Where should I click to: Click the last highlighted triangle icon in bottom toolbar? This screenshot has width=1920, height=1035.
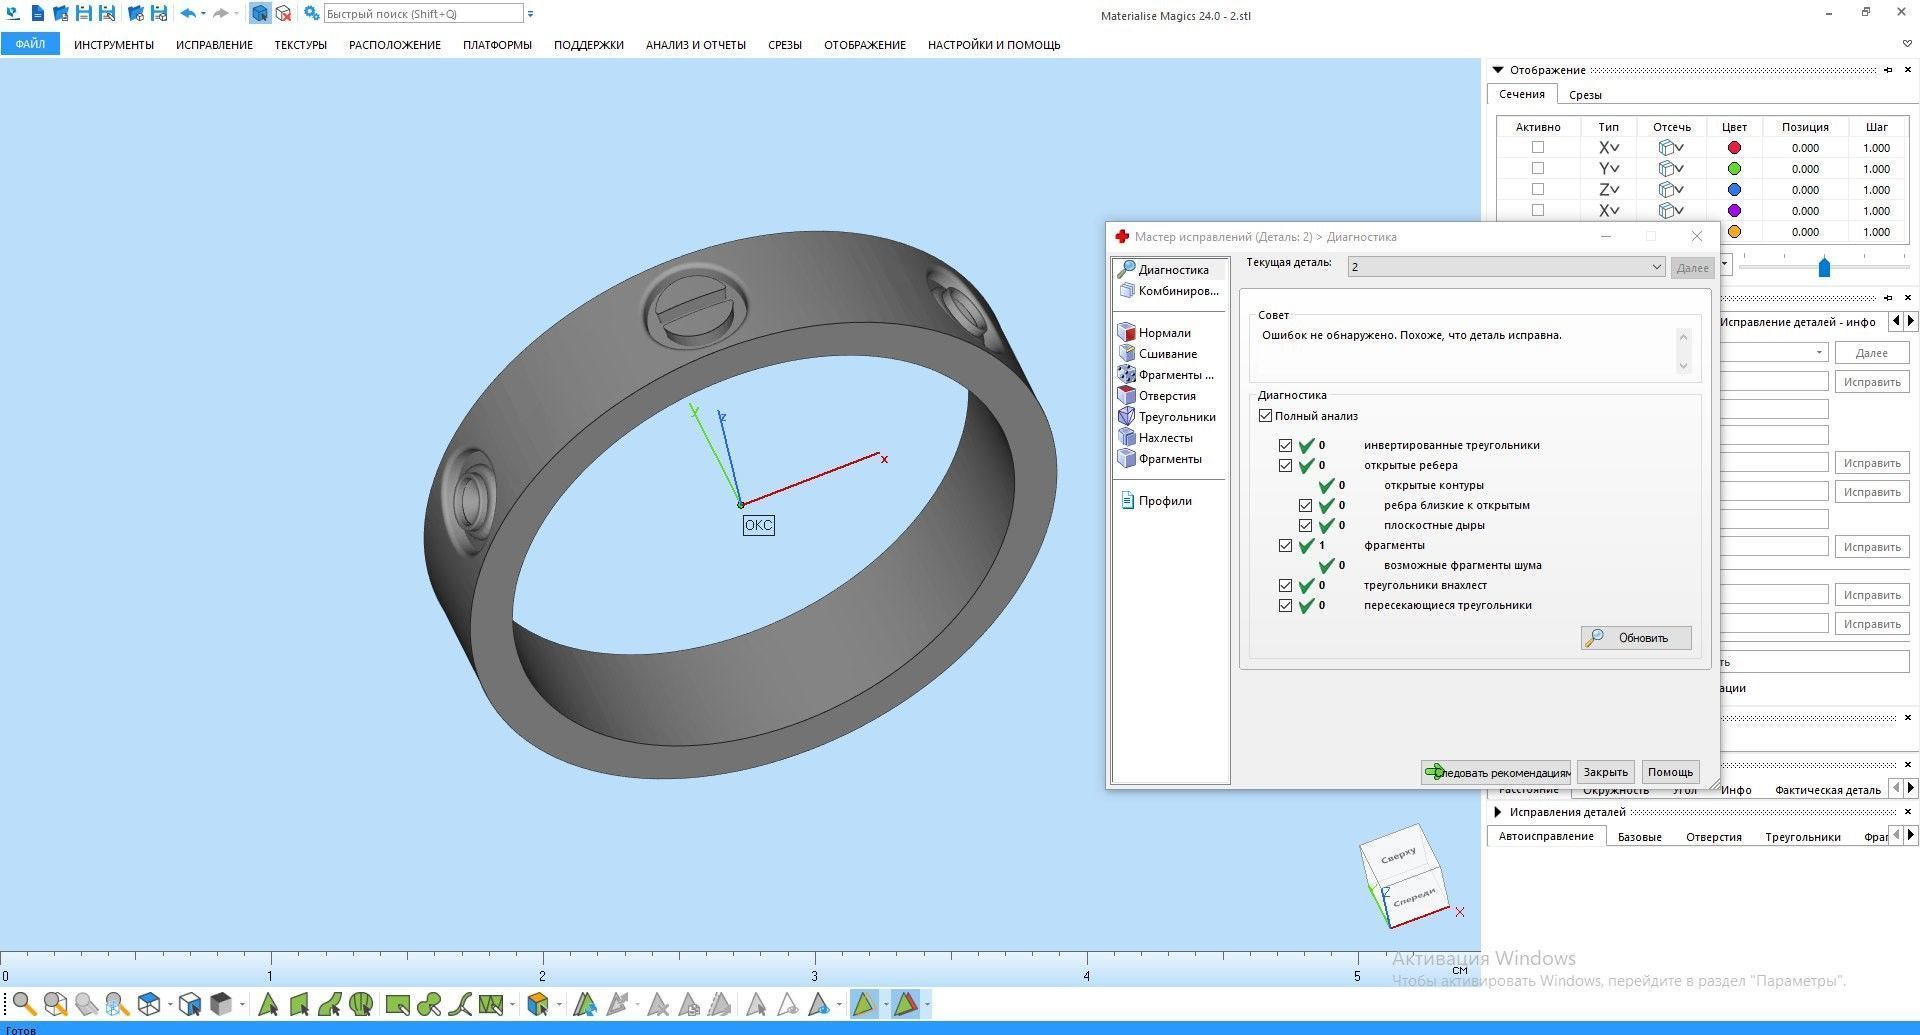tap(906, 1004)
